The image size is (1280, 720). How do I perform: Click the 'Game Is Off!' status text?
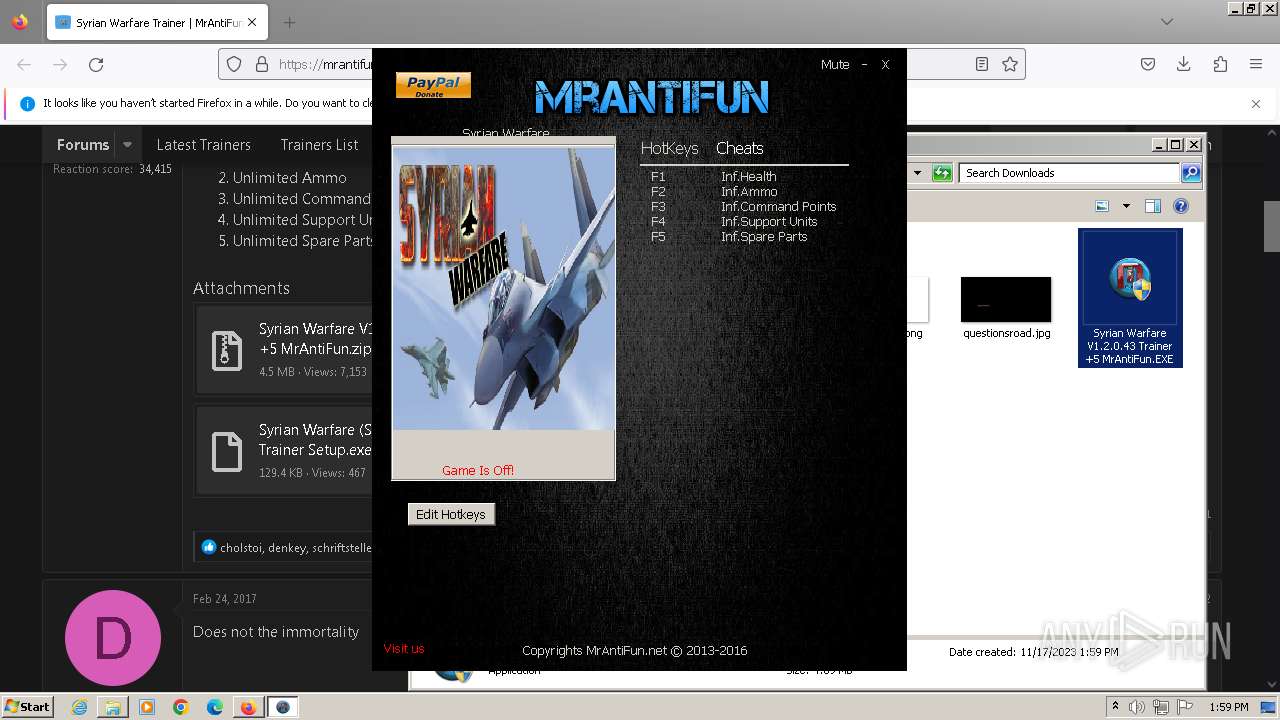pyautogui.click(x=478, y=470)
